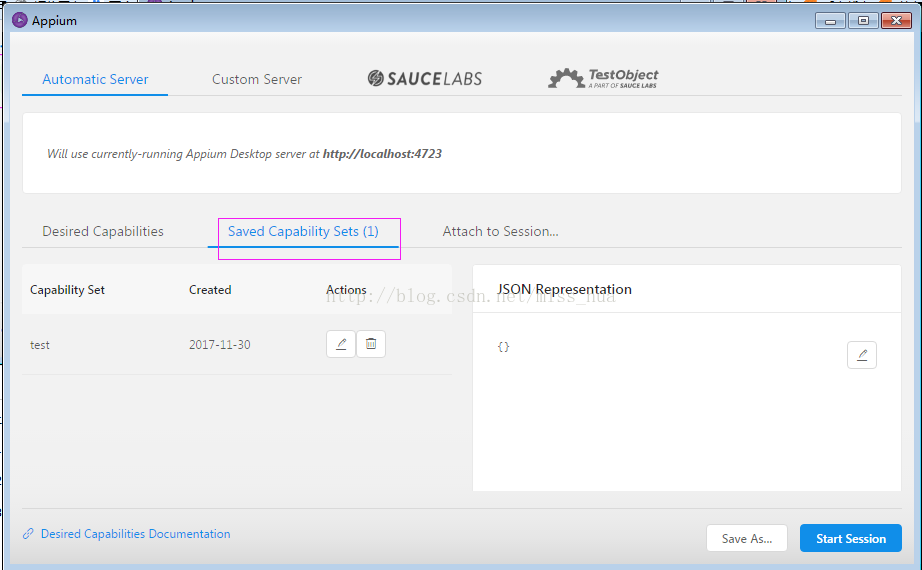922x570 pixels.
Task: Switch to the Automatic Server tab
Action: pos(95,79)
